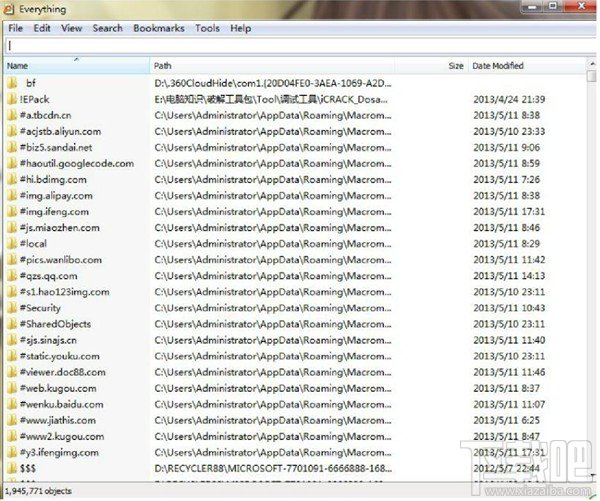Click the folder icon next to bf

coord(12,83)
